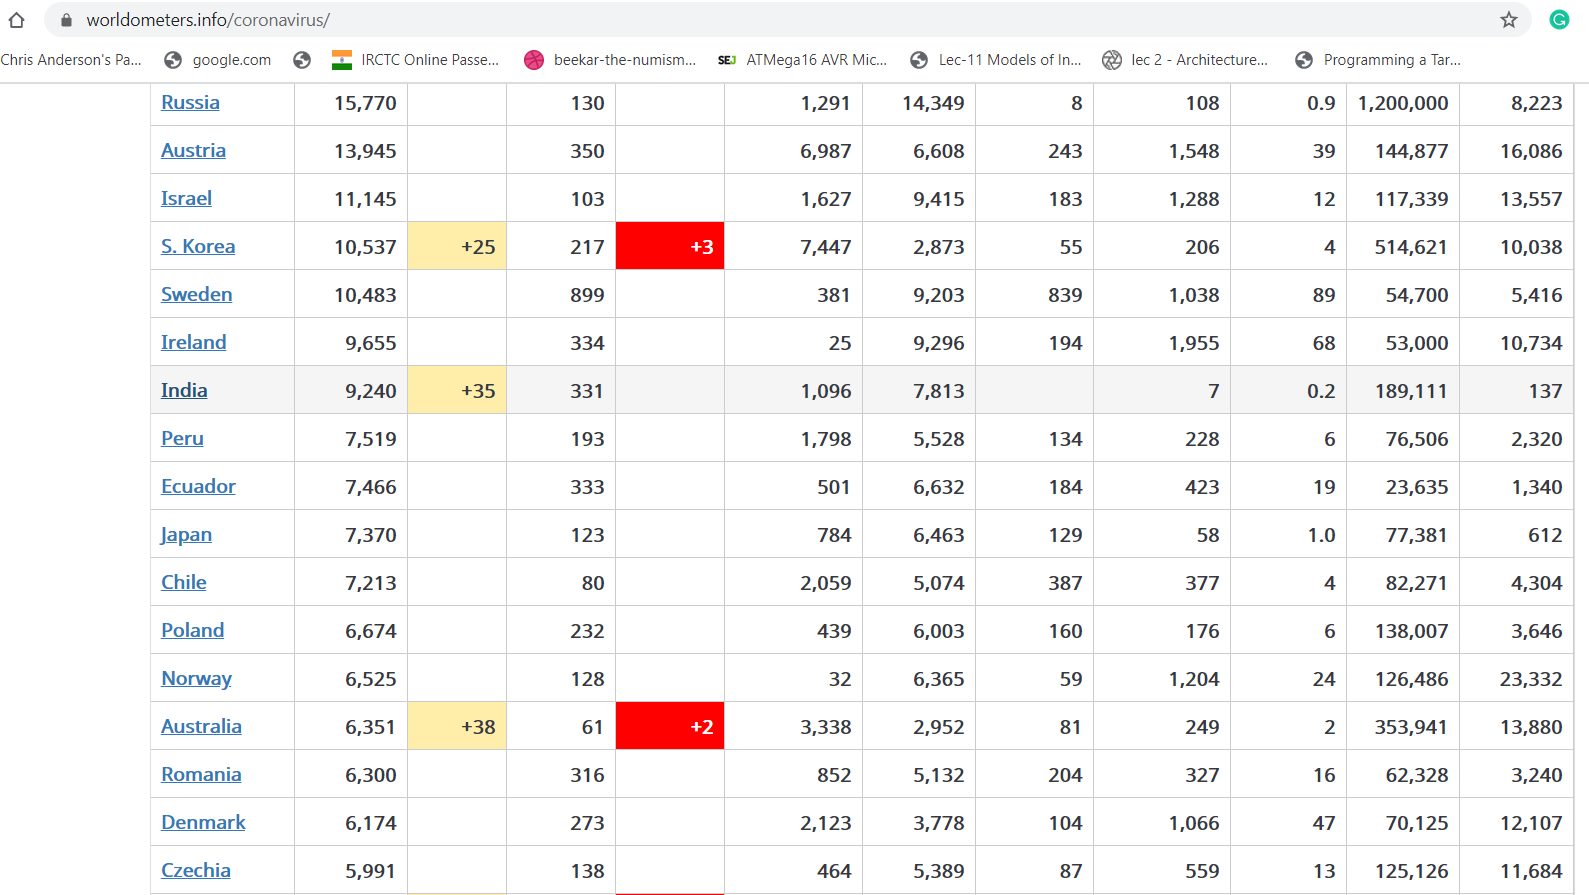
Task: Open the Austria country link
Action: coord(193,150)
